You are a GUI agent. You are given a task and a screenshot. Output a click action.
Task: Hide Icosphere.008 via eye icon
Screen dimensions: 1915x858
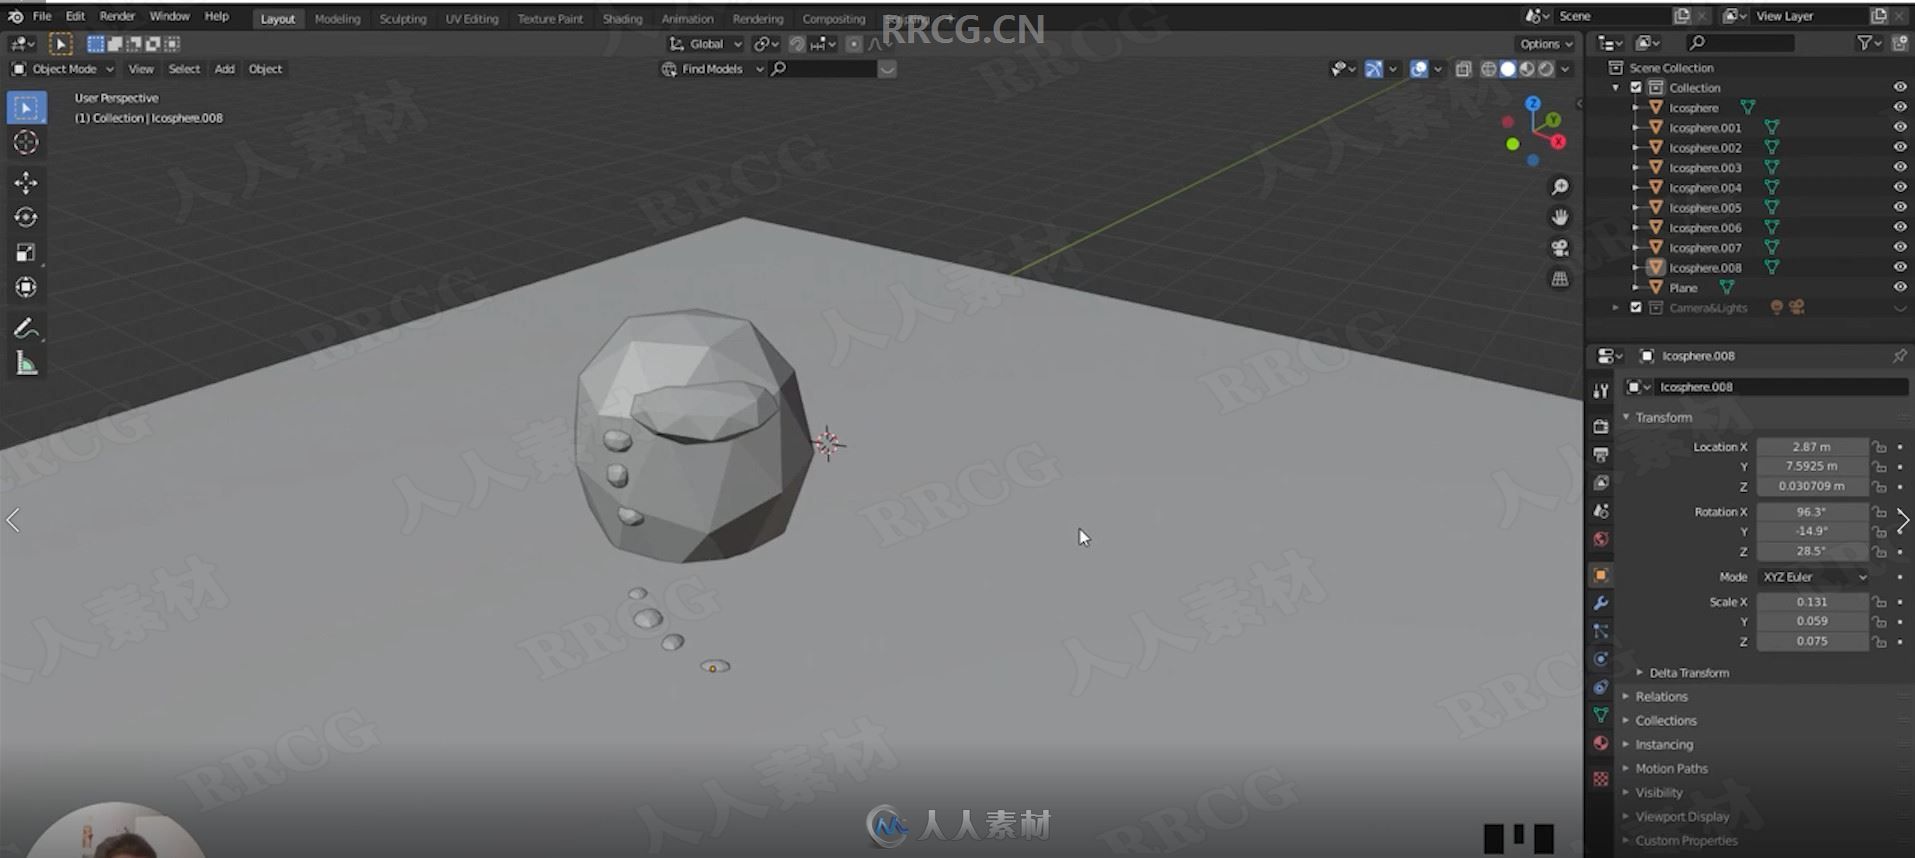pos(1900,267)
